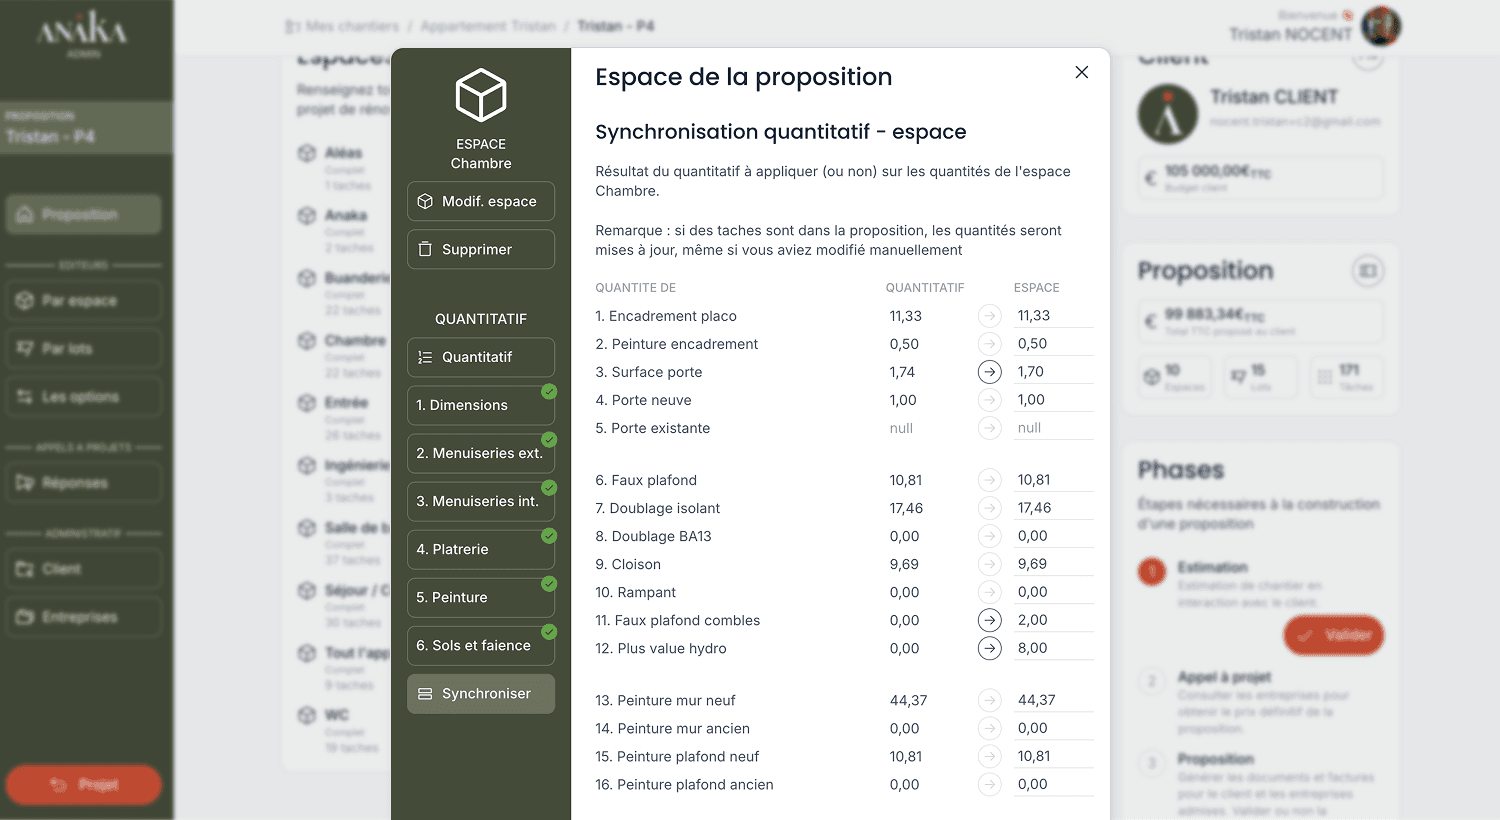Click the sync arrow for Encadrement placo
This screenshot has height=820, width=1500.
pos(990,316)
